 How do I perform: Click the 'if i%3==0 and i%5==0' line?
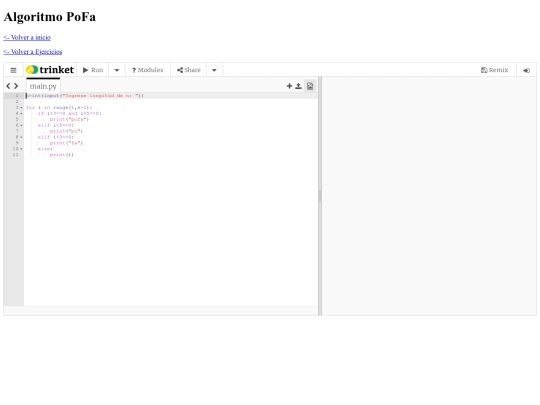point(70,114)
